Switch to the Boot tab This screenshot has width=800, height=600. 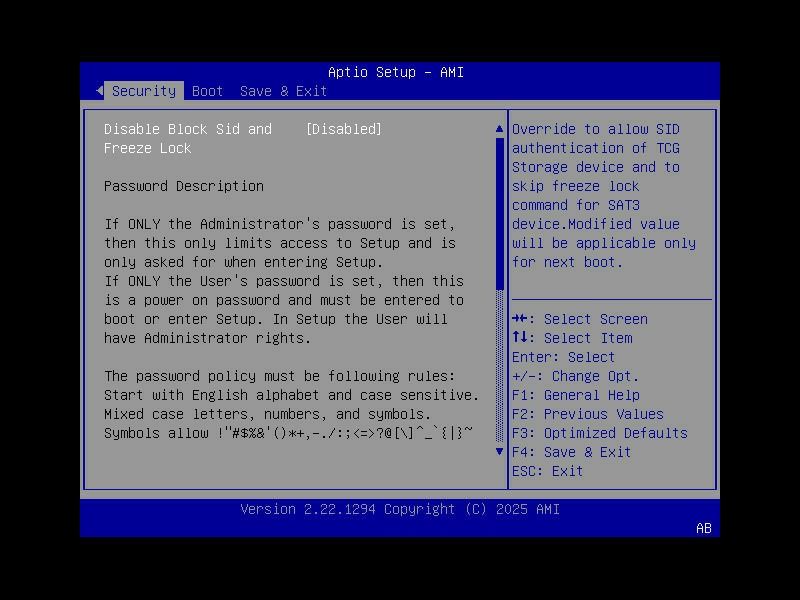(207, 91)
